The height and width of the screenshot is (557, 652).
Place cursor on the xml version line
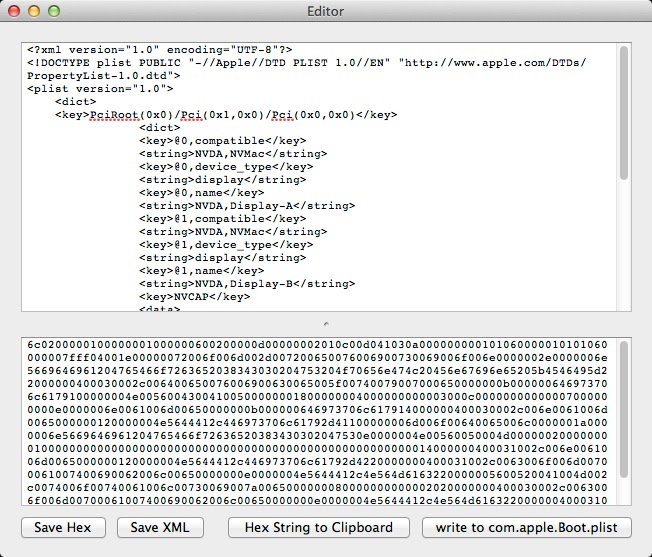point(160,50)
